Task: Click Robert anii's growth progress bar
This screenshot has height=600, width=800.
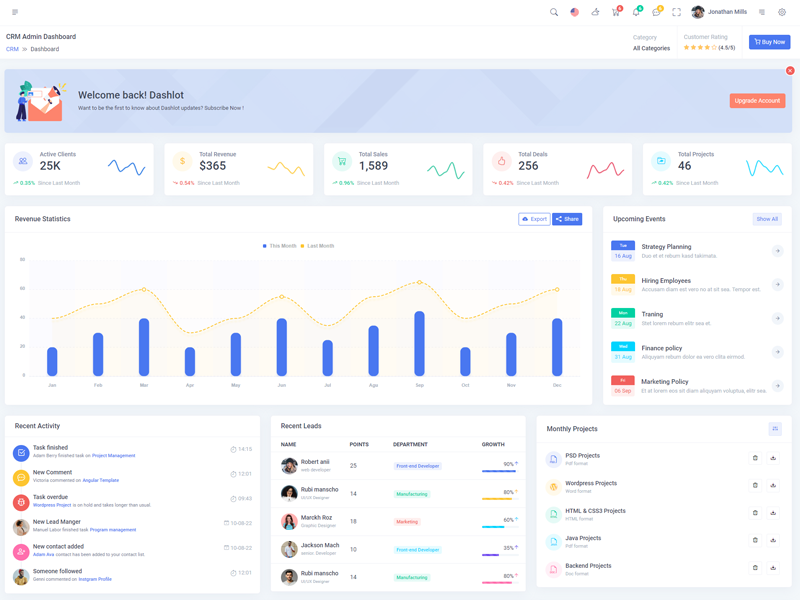Action: (x=498, y=471)
